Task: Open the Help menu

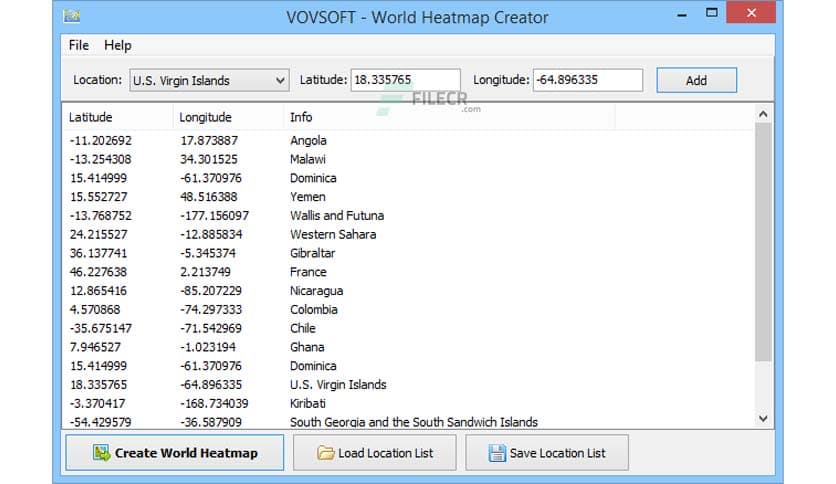Action: pos(118,45)
